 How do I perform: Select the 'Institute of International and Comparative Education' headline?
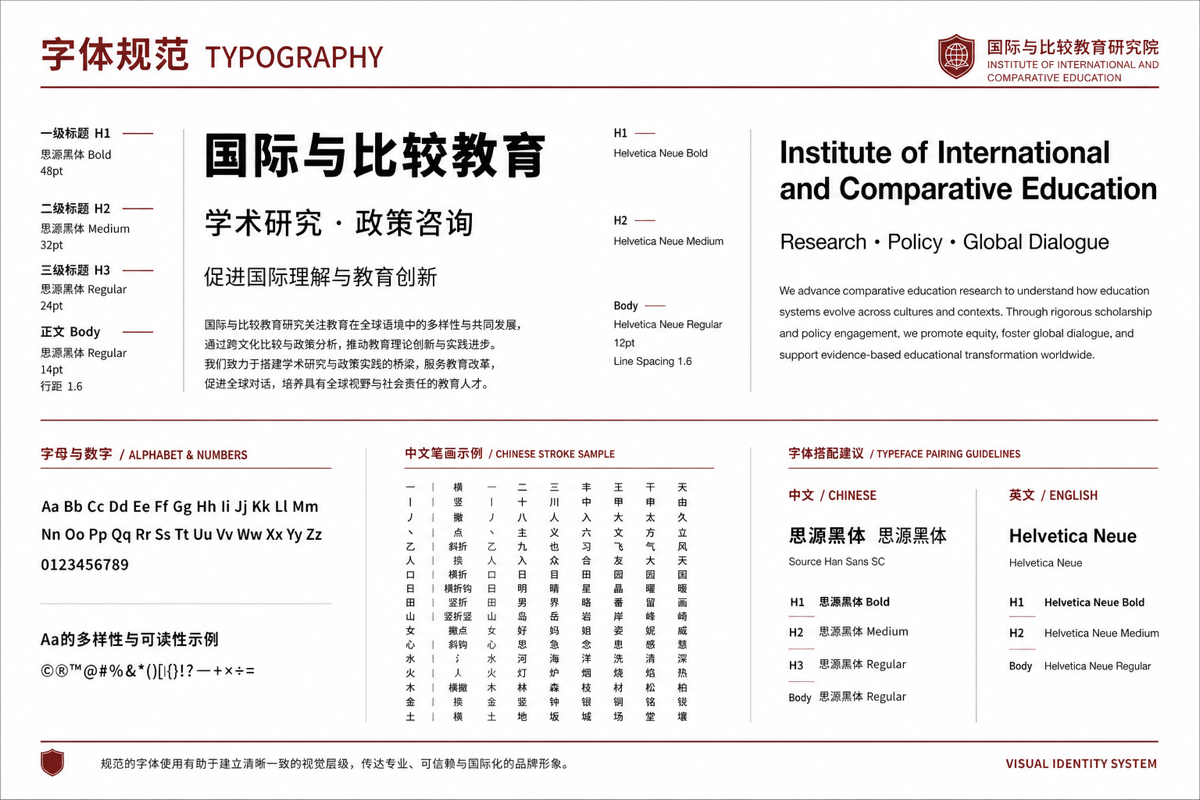pos(968,171)
